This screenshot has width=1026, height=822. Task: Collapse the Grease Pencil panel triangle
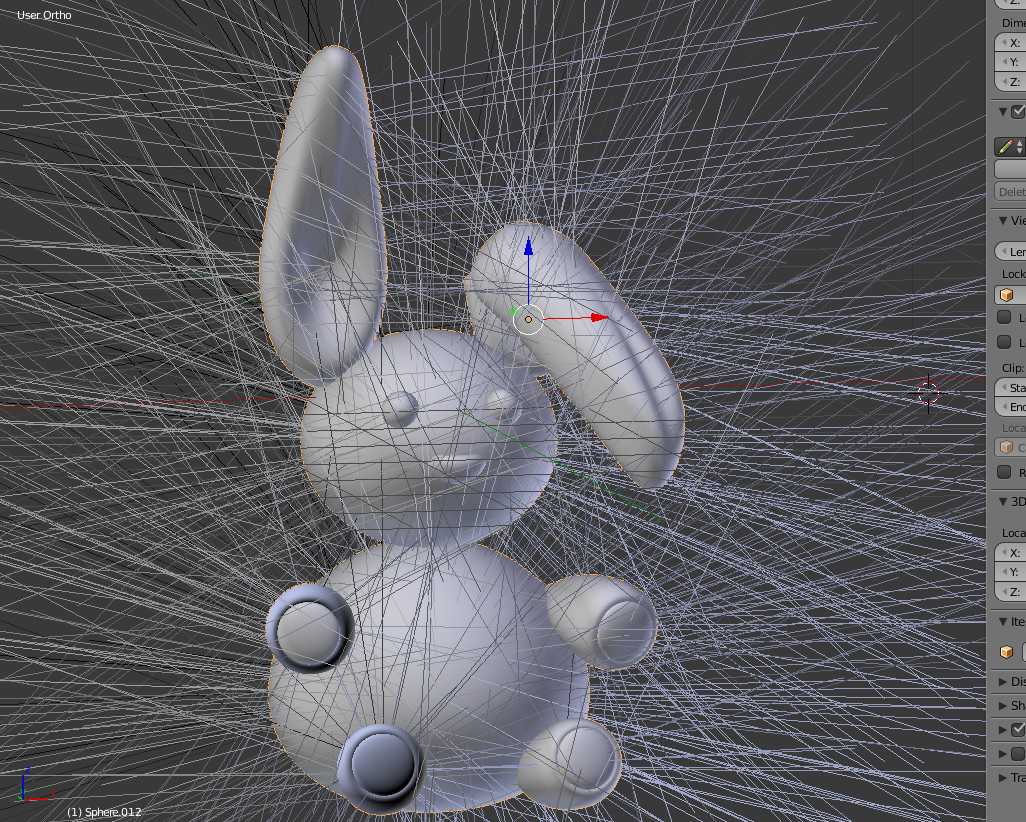click(1003, 111)
